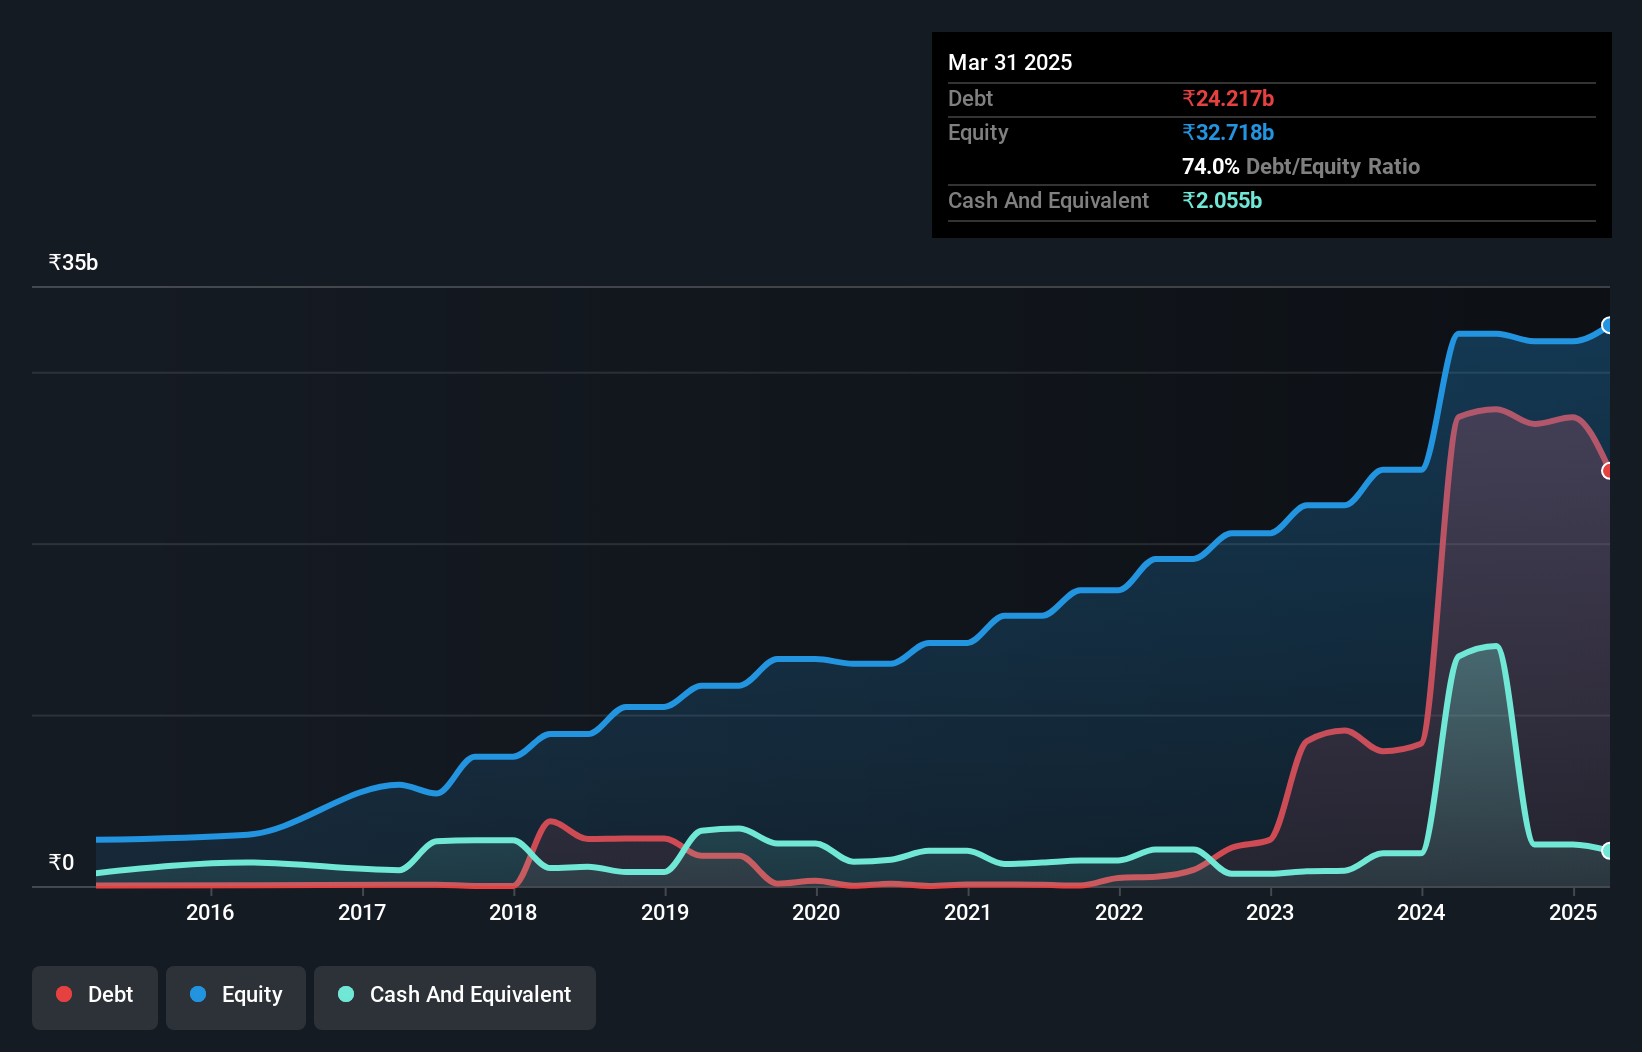Click the 2018 x-axis label
Viewport: 1642px width, 1052px height.
(513, 912)
